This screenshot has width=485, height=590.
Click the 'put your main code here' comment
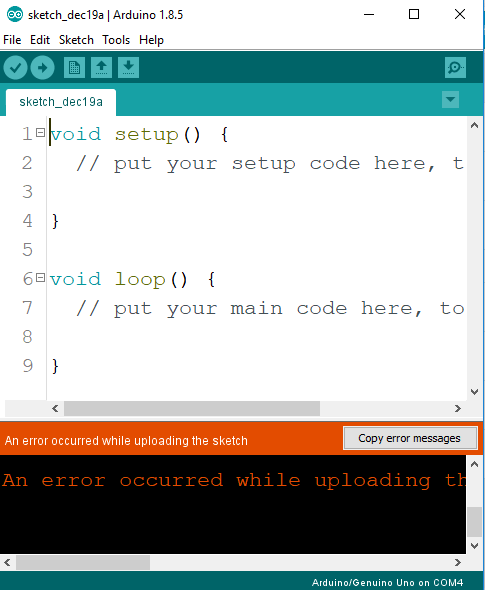(270, 309)
